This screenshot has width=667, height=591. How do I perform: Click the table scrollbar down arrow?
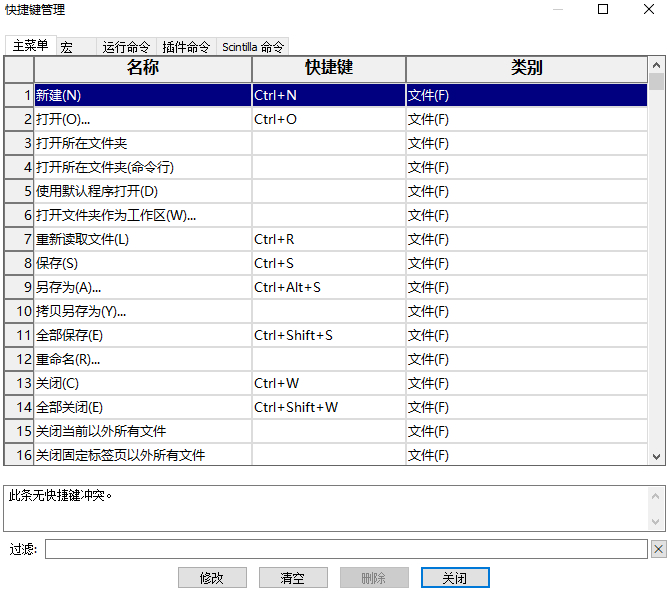pos(656,457)
